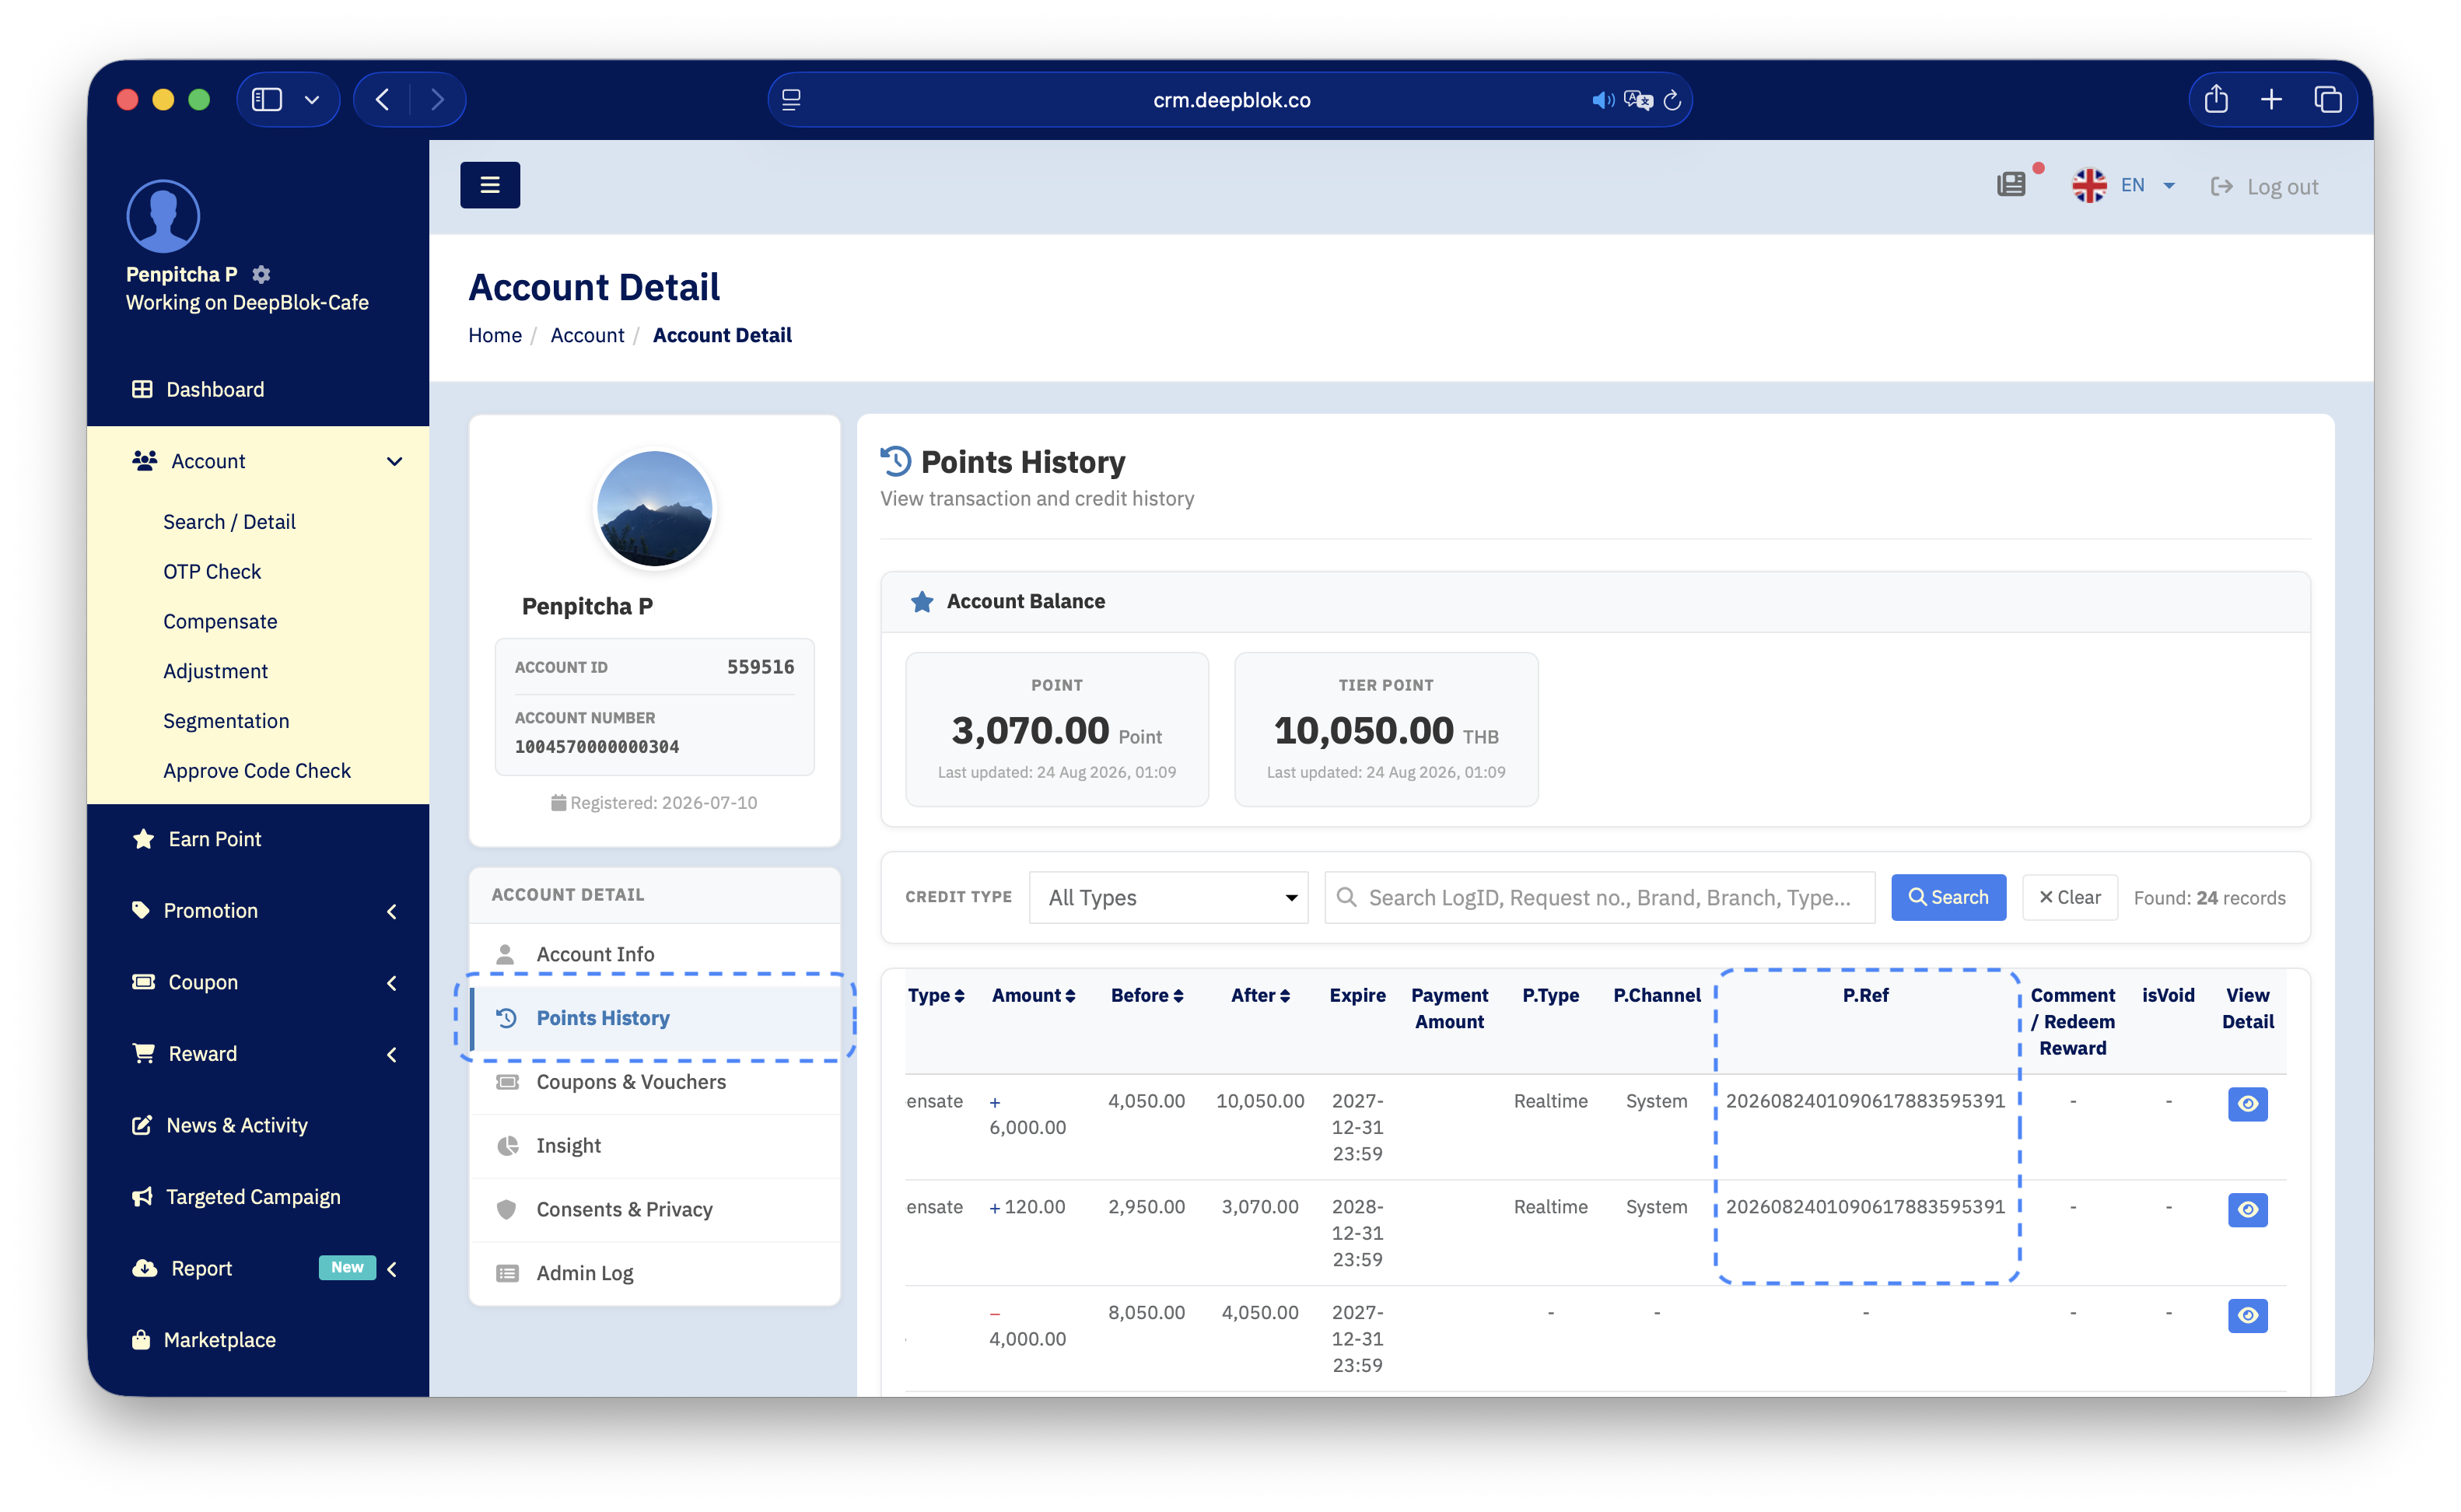
Task: Click P.Ref value in +6,000.00 row
Action: tap(1865, 1101)
